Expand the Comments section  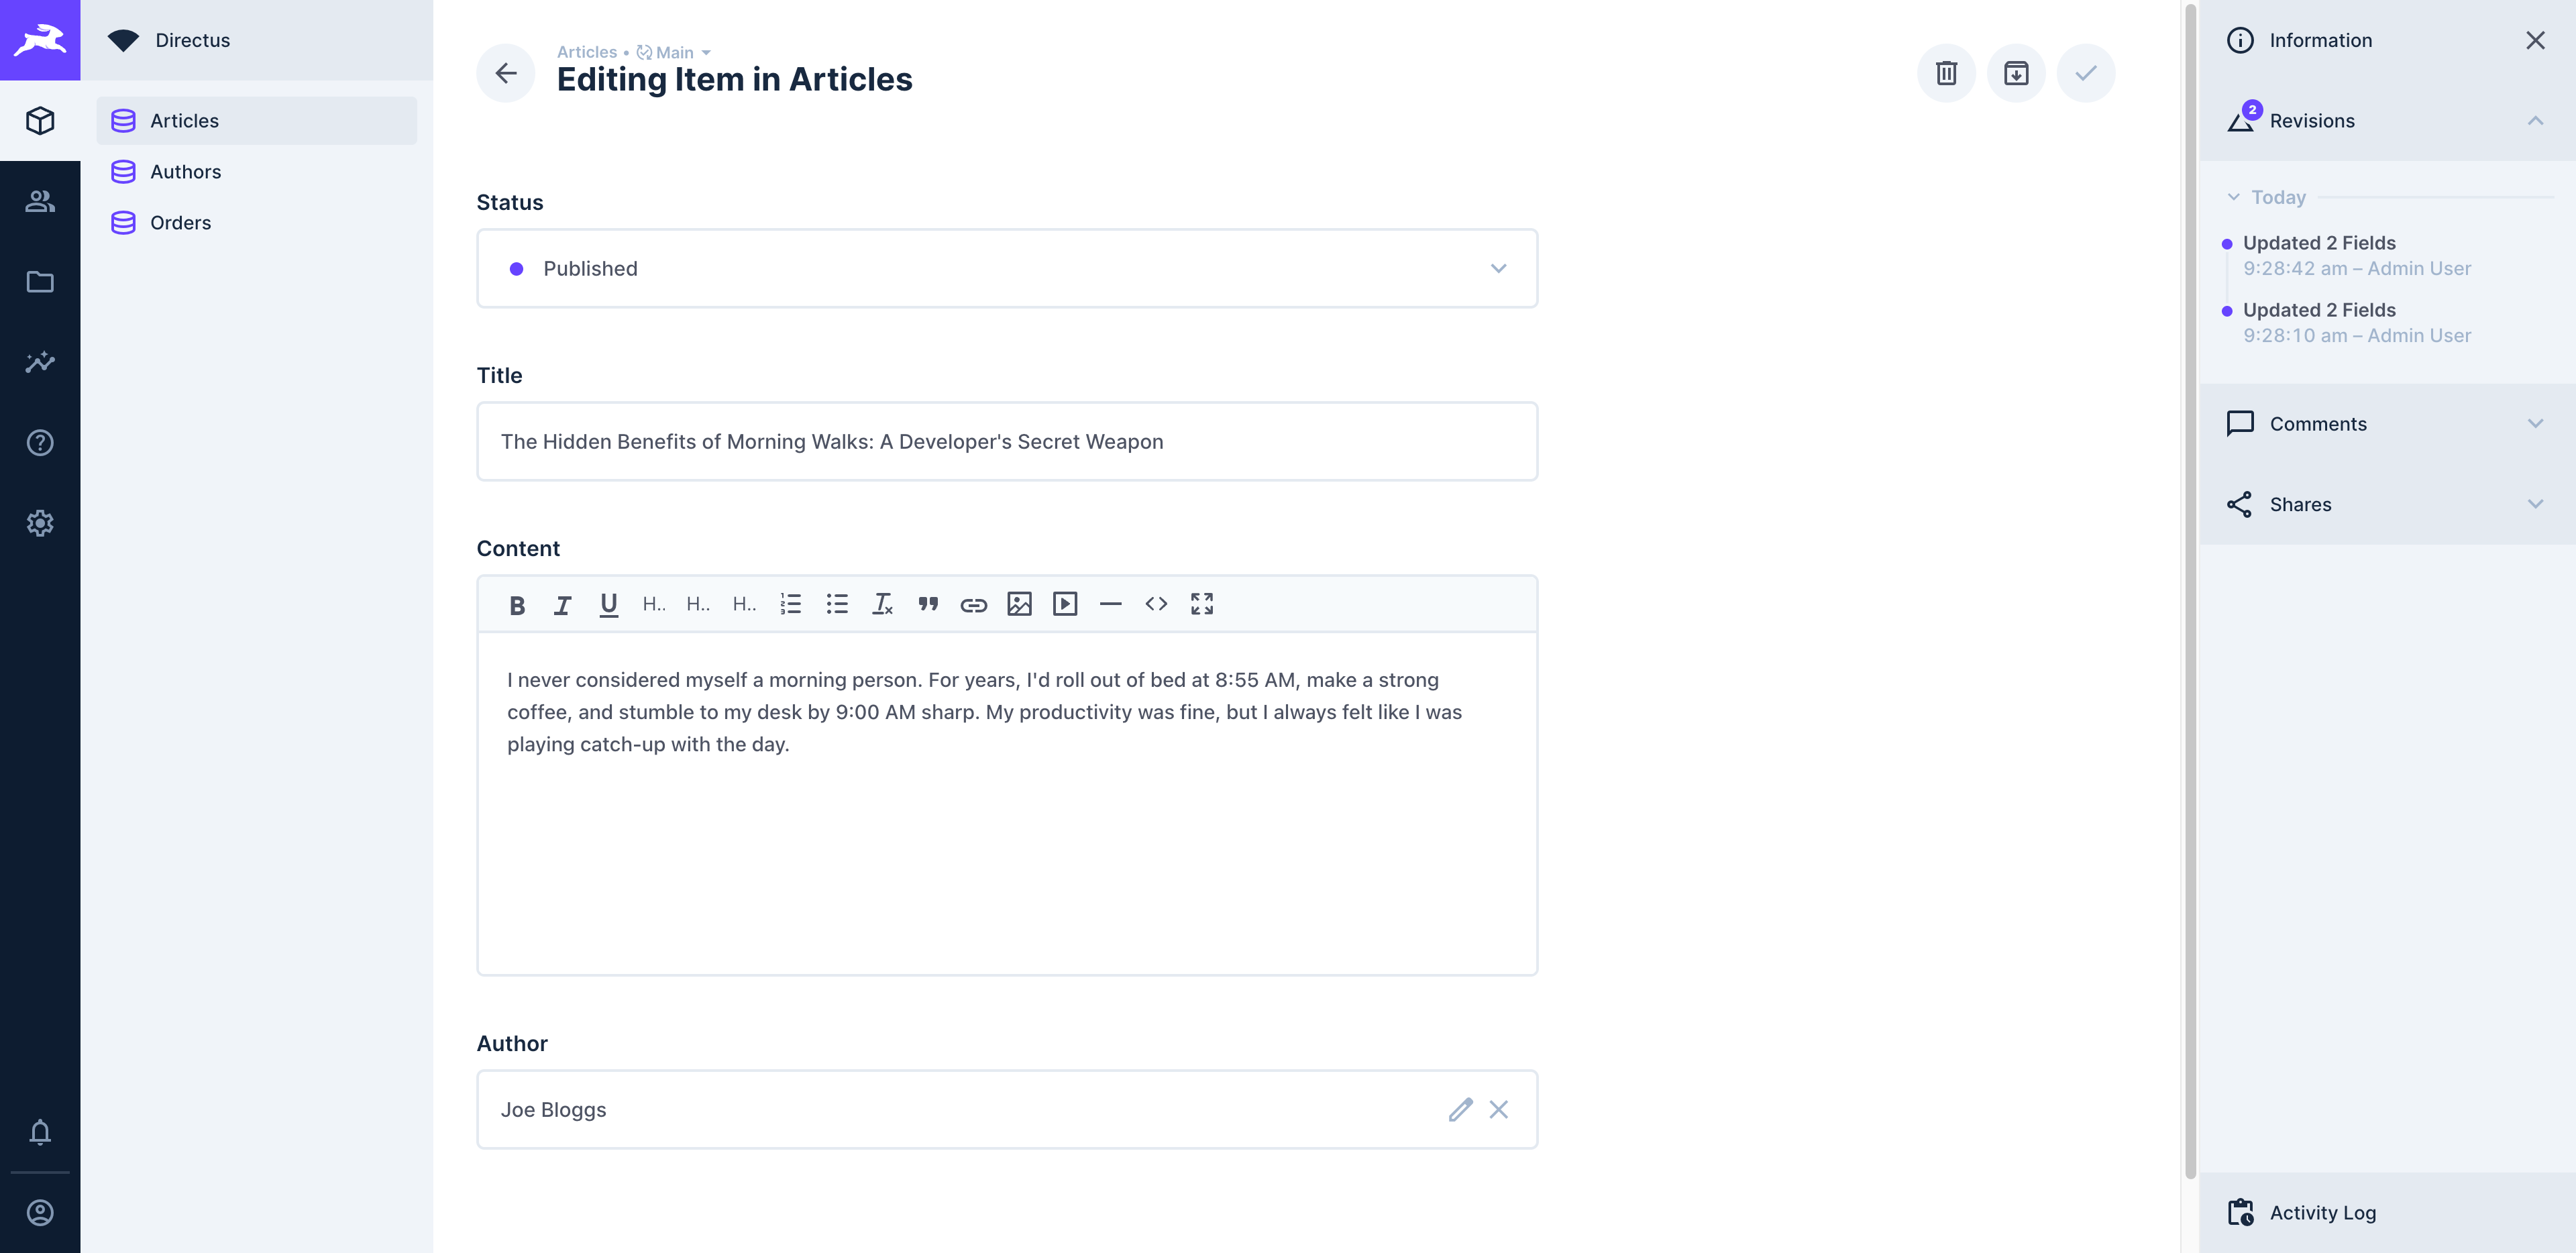click(2535, 423)
